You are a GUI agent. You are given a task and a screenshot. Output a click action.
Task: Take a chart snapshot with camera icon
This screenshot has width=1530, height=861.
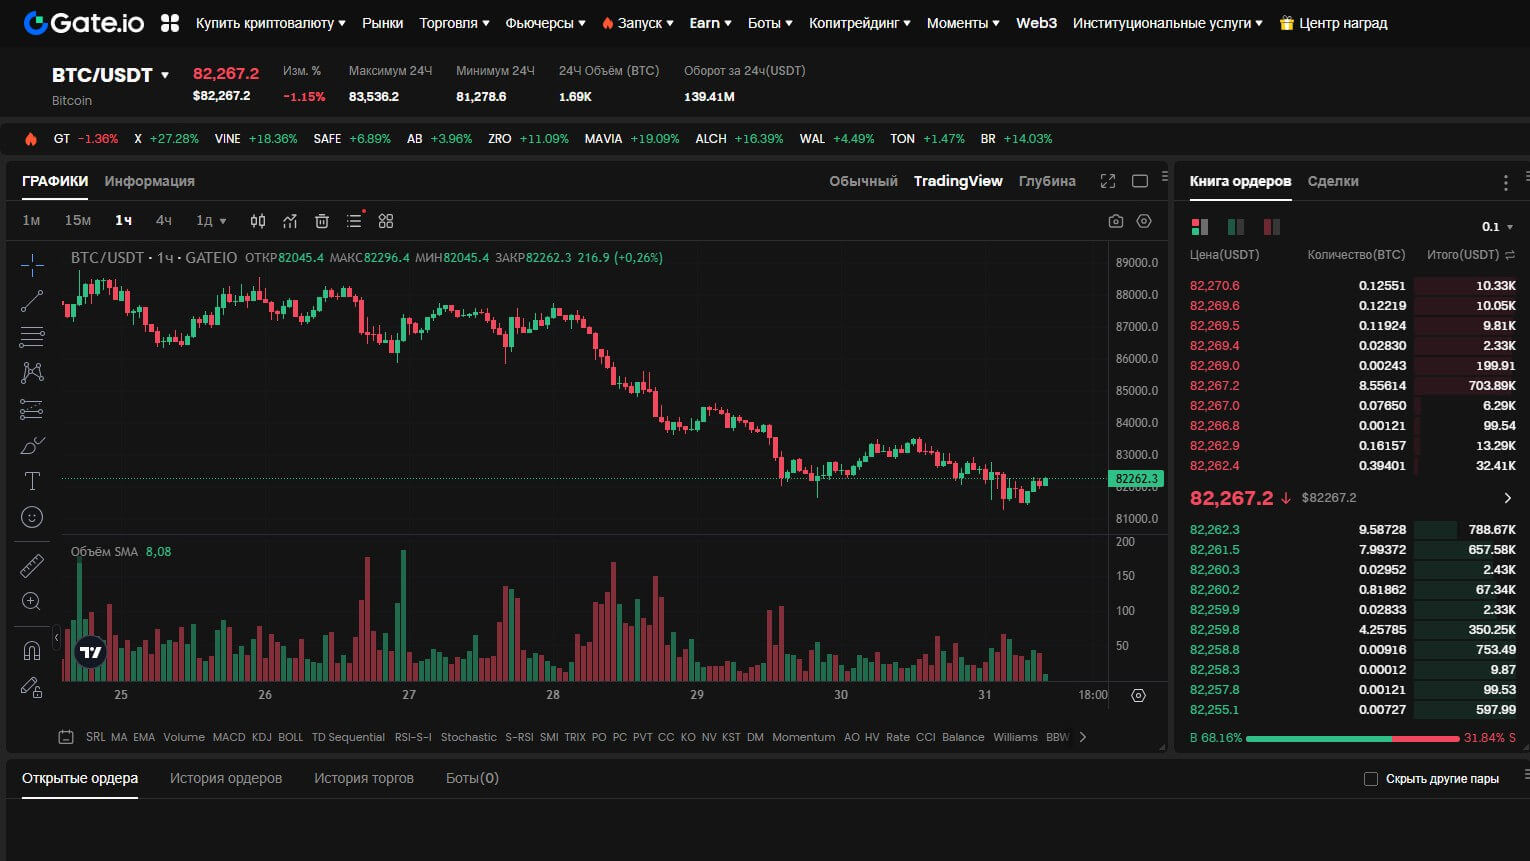[x=1116, y=221]
